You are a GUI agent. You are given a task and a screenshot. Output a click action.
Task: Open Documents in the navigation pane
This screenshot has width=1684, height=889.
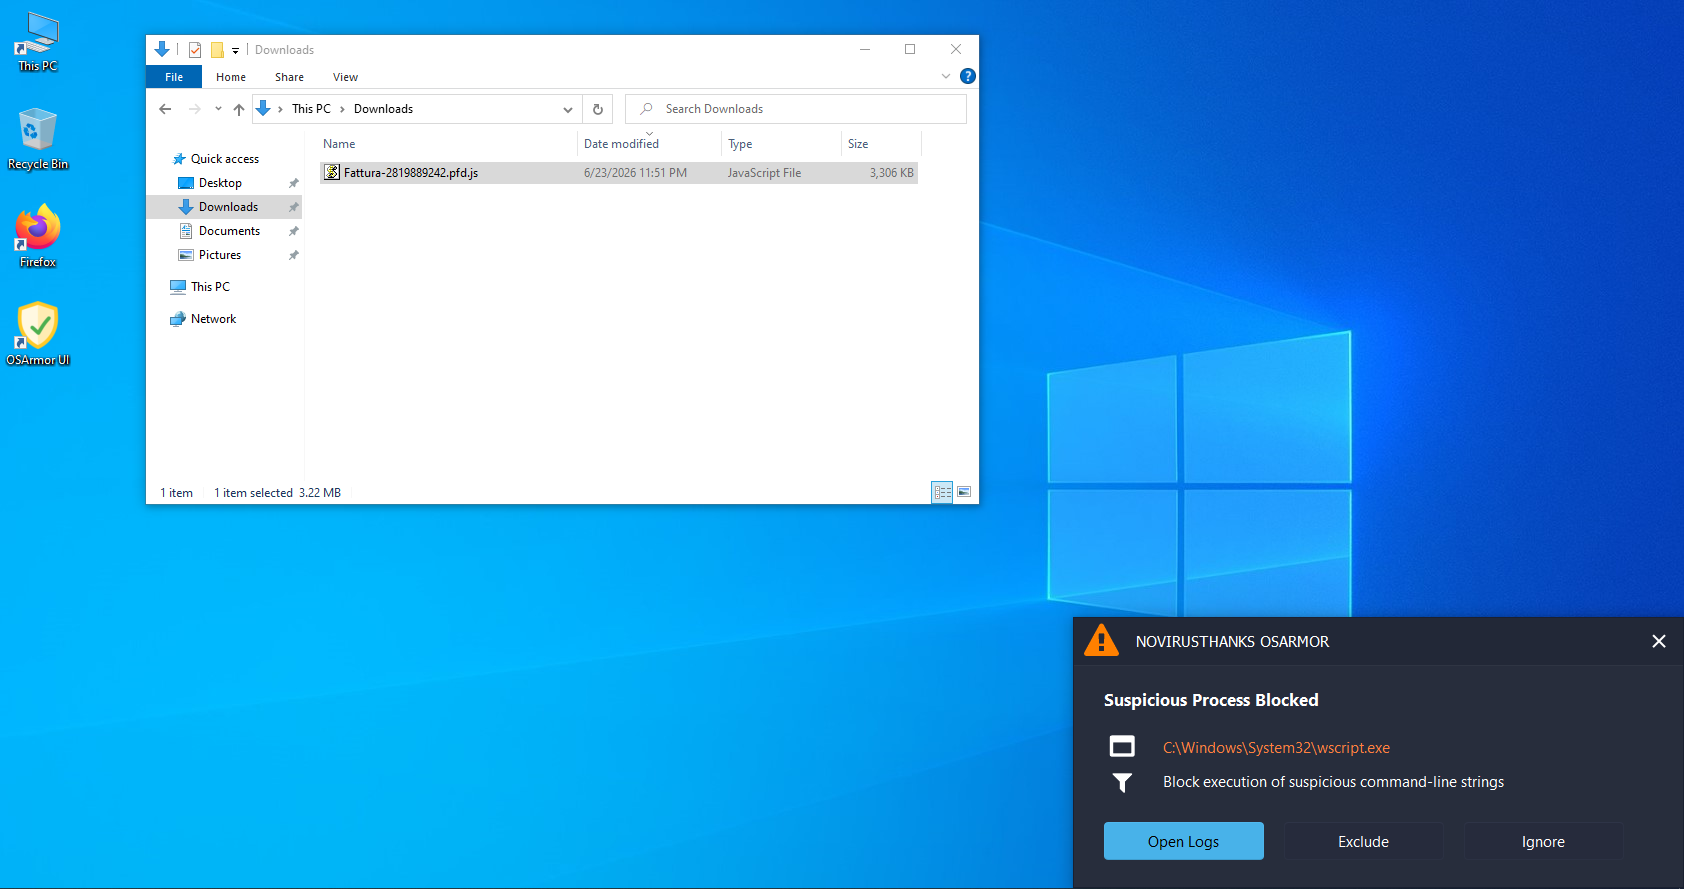(229, 231)
